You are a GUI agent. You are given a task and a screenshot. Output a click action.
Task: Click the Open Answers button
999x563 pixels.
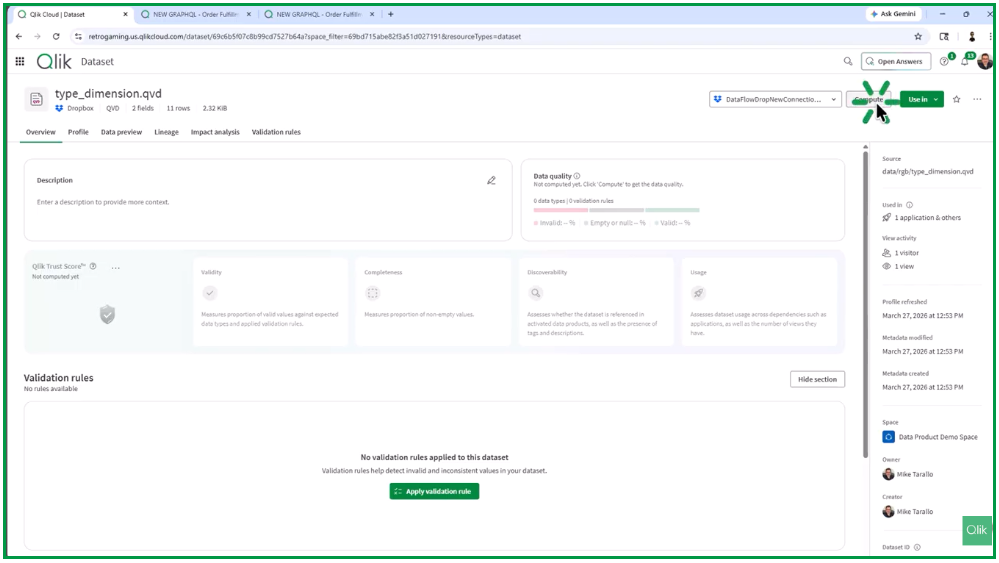click(x=896, y=62)
